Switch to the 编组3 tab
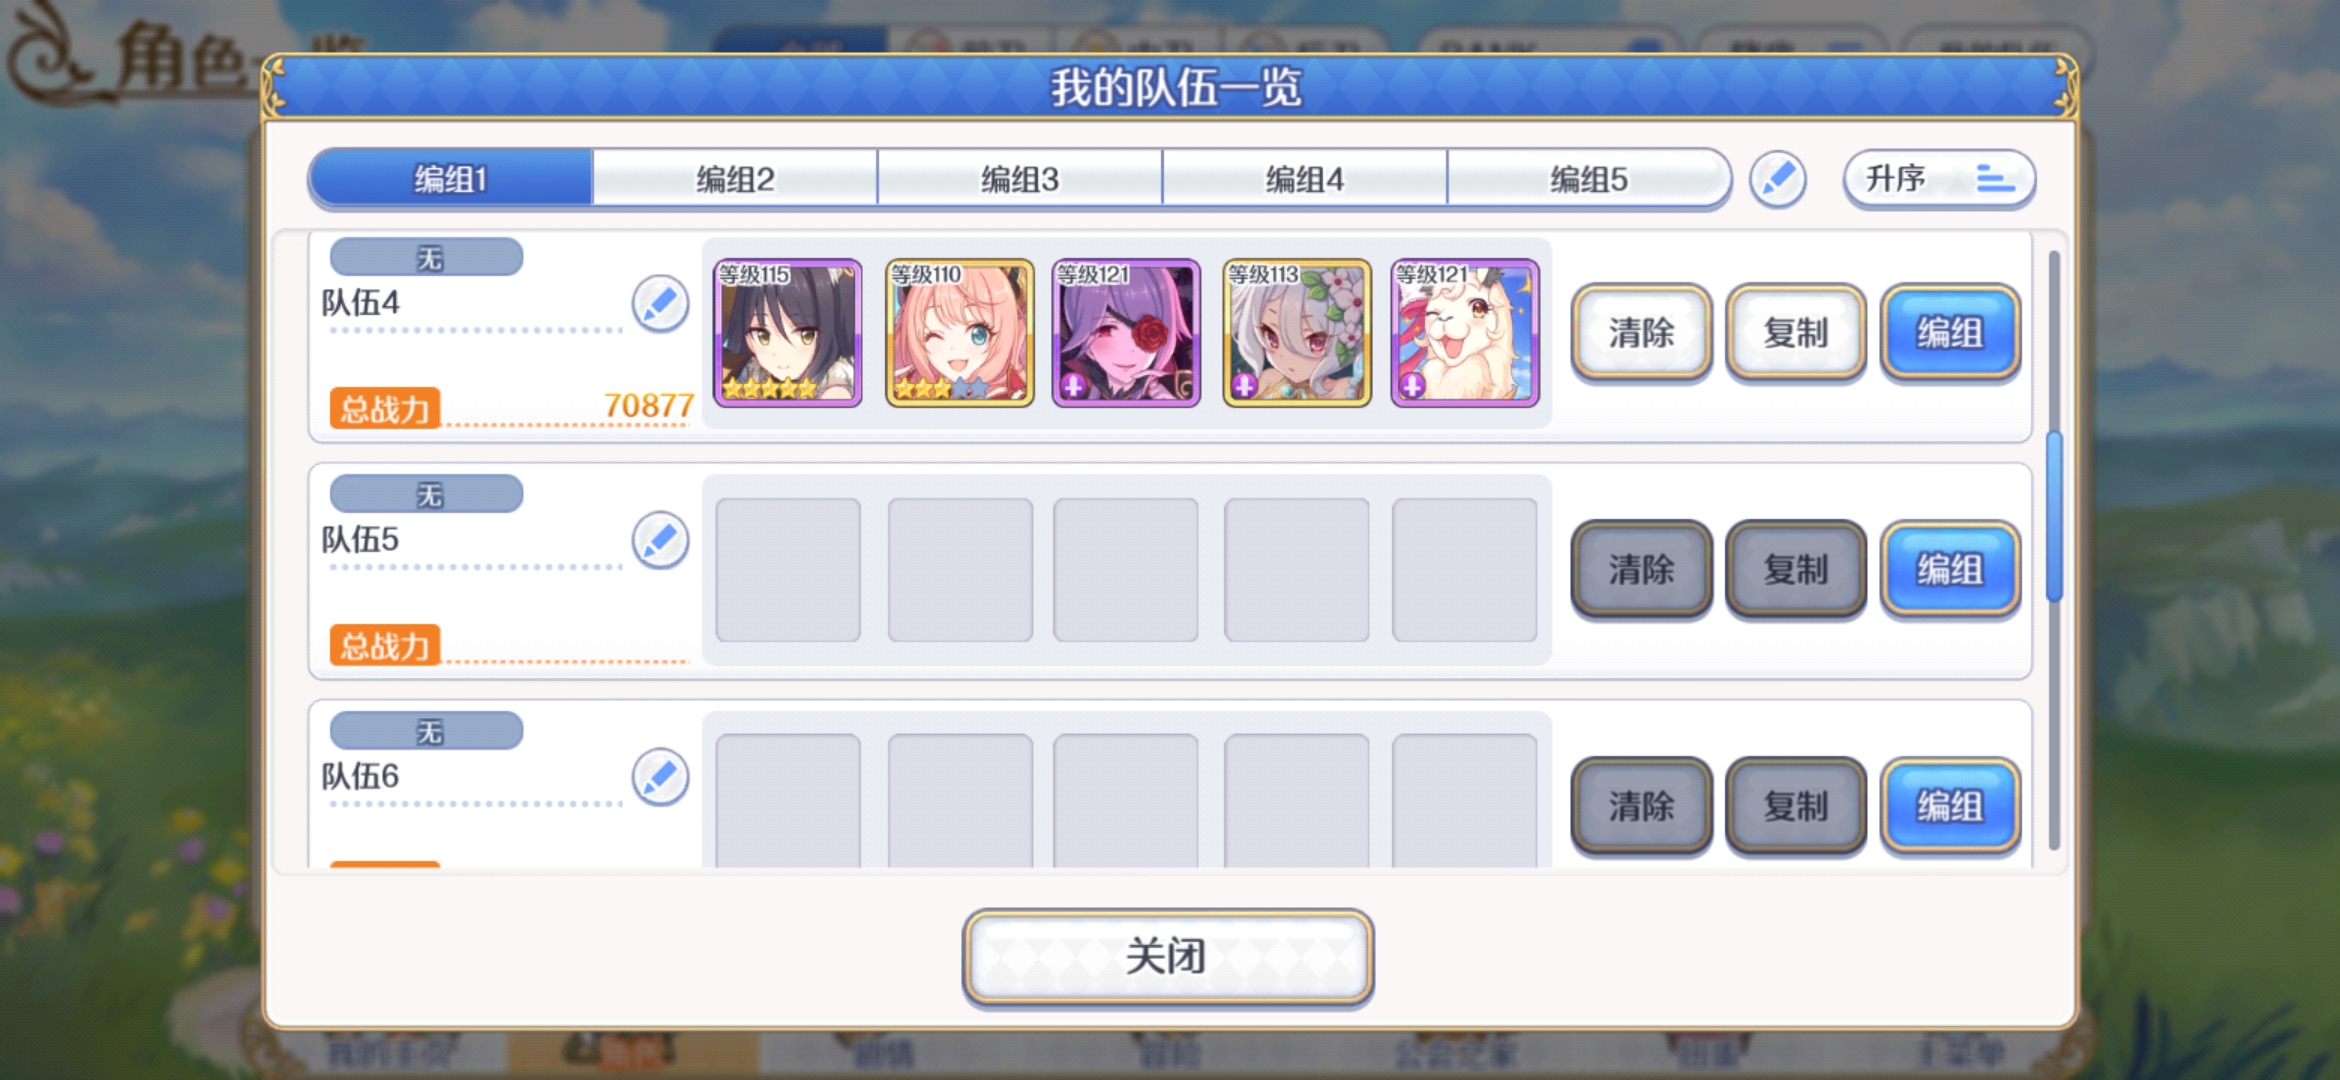 click(x=1020, y=179)
